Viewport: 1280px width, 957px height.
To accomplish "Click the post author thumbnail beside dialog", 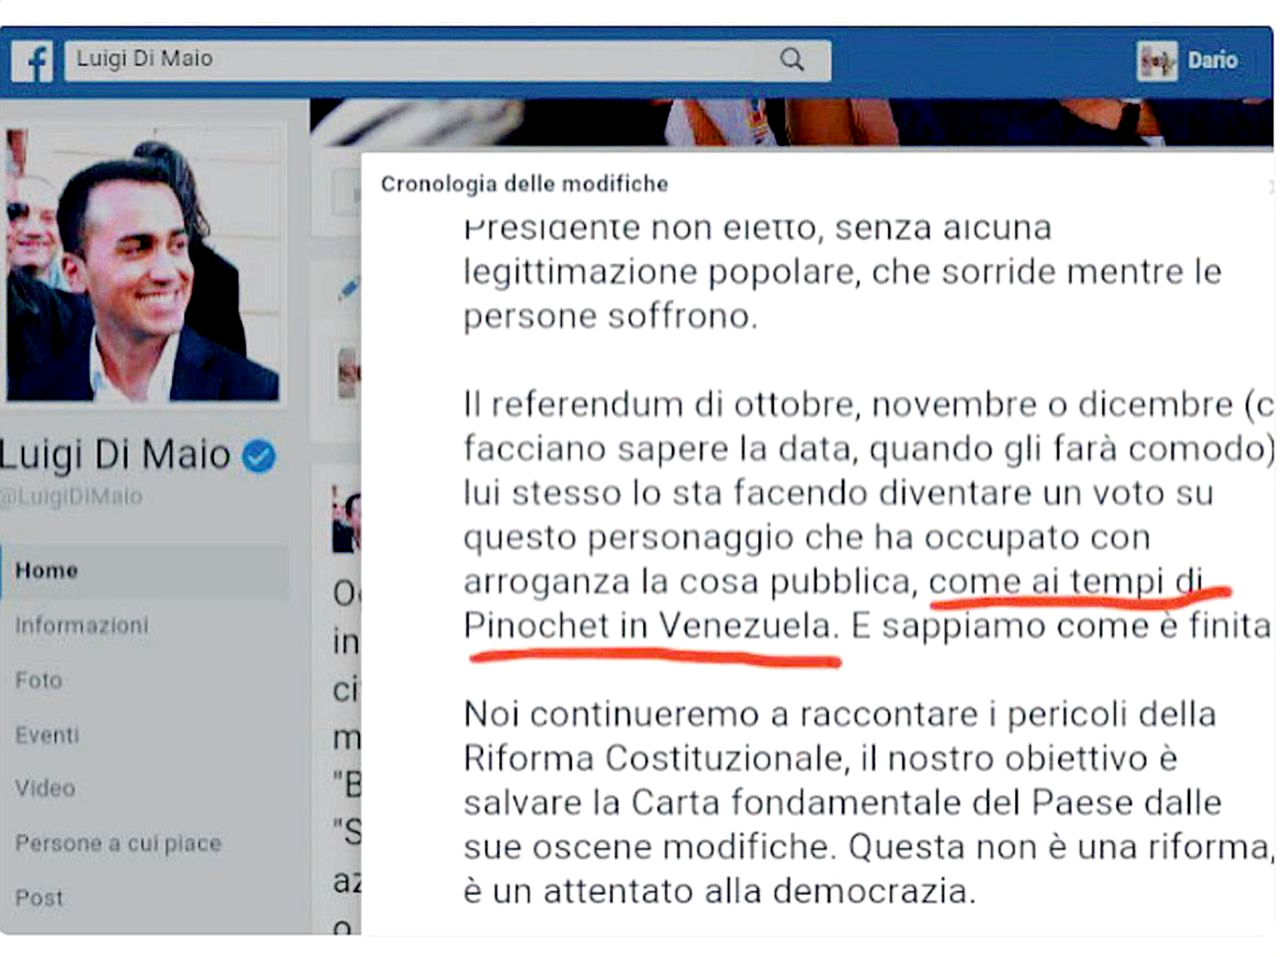I will [x=346, y=520].
